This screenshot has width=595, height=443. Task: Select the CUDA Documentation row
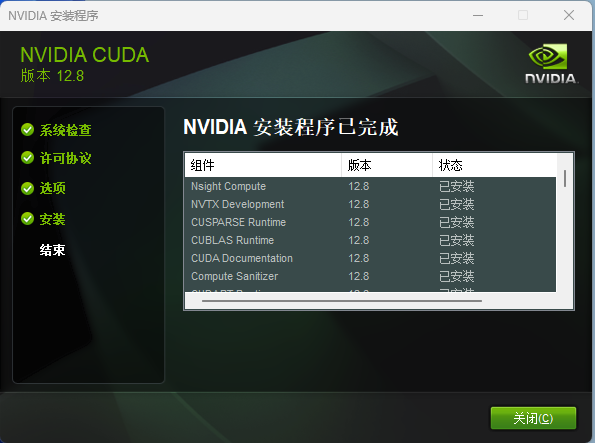370,258
